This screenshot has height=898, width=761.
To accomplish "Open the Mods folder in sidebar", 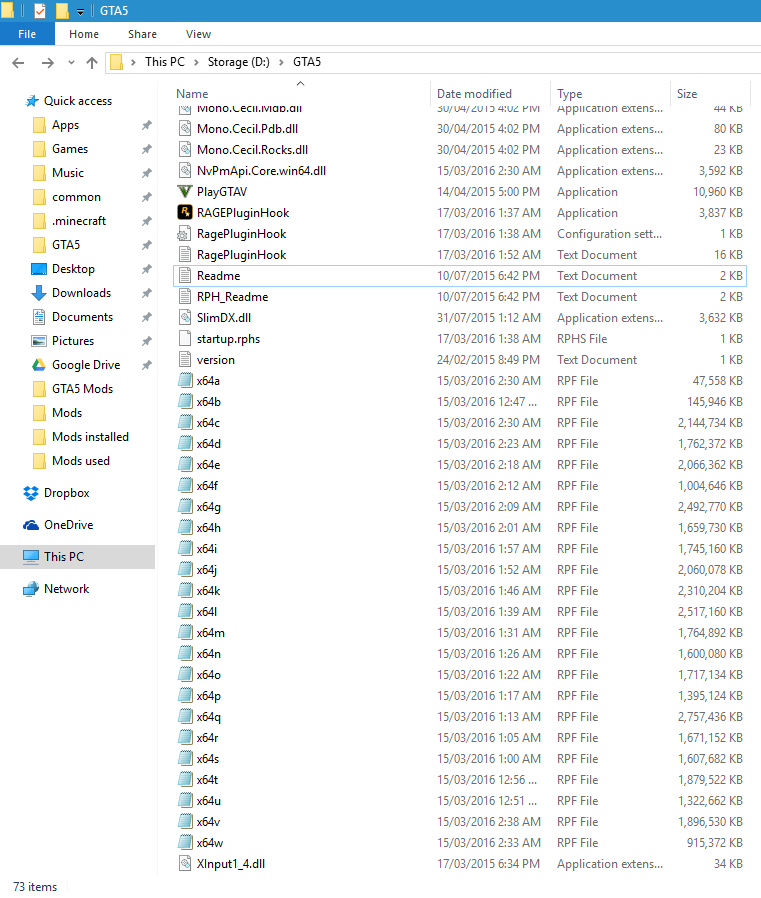I will tap(67, 413).
